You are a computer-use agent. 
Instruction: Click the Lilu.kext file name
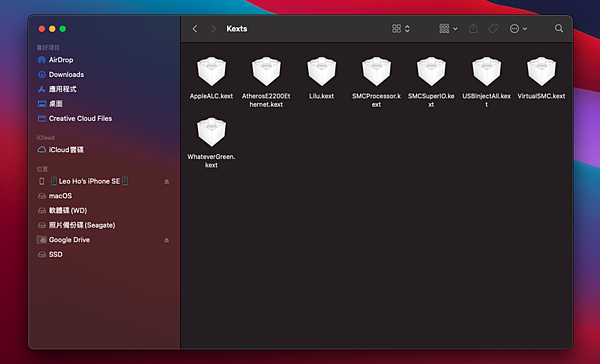pos(321,96)
